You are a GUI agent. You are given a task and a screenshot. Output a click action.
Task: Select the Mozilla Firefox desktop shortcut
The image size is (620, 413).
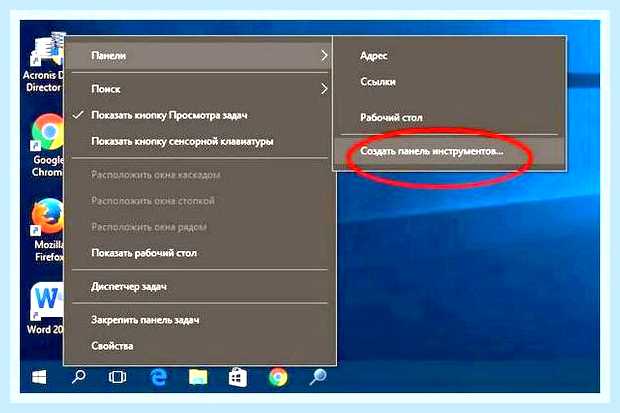tap(47, 230)
